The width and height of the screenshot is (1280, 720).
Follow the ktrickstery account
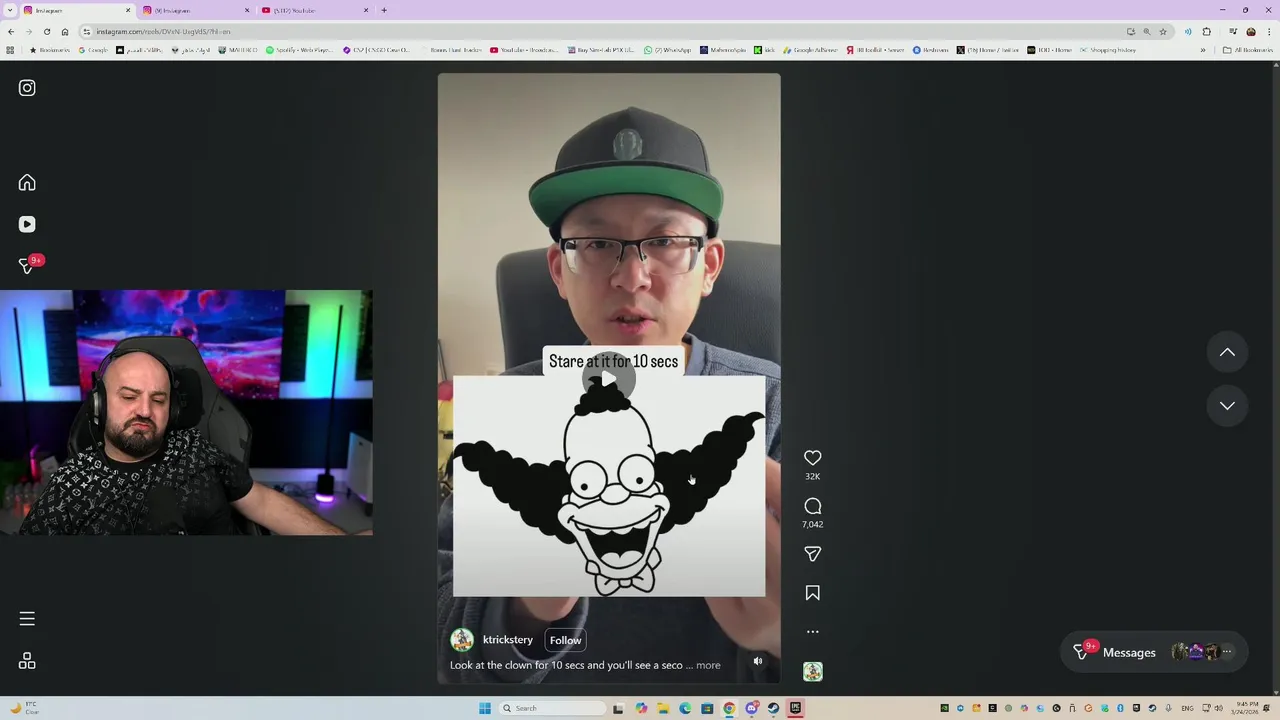[565, 640]
